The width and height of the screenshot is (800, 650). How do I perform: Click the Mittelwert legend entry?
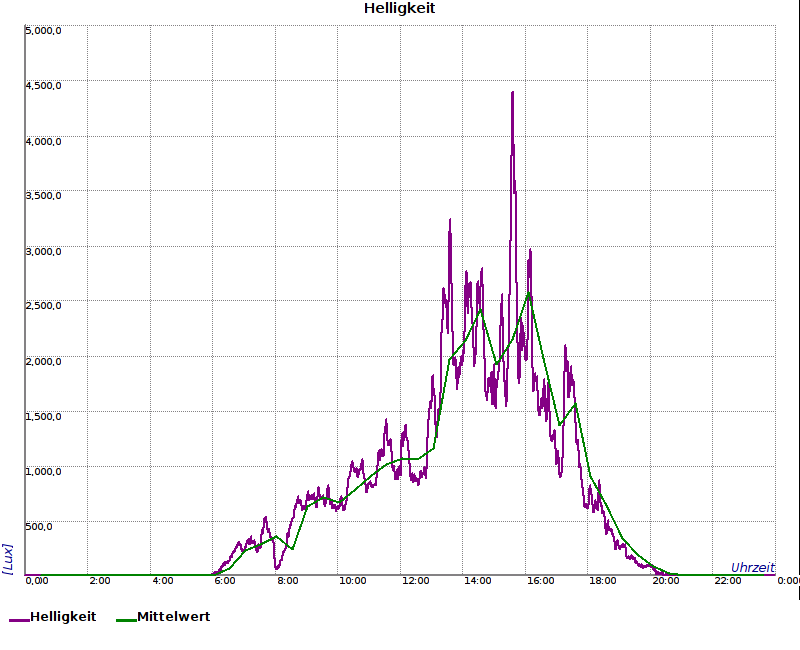click(163, 617)
